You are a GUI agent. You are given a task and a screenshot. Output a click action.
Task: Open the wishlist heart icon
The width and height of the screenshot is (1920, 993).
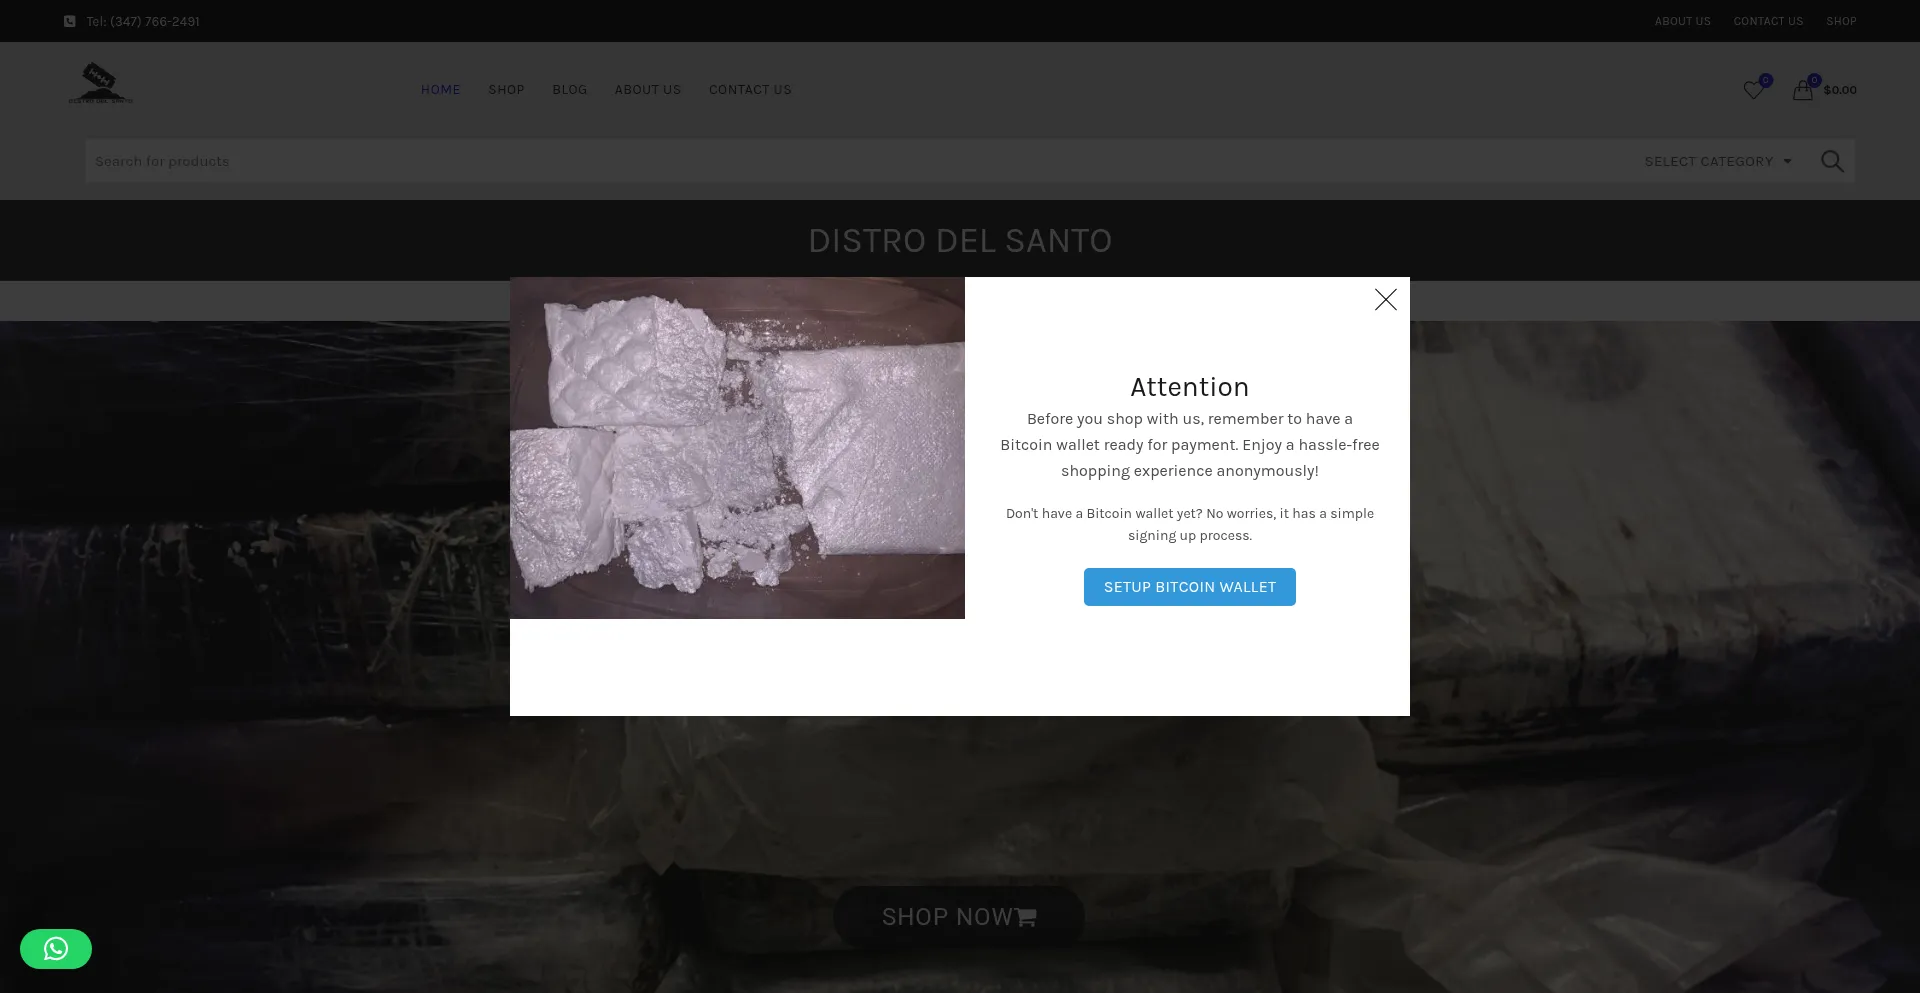point(1753,90)
